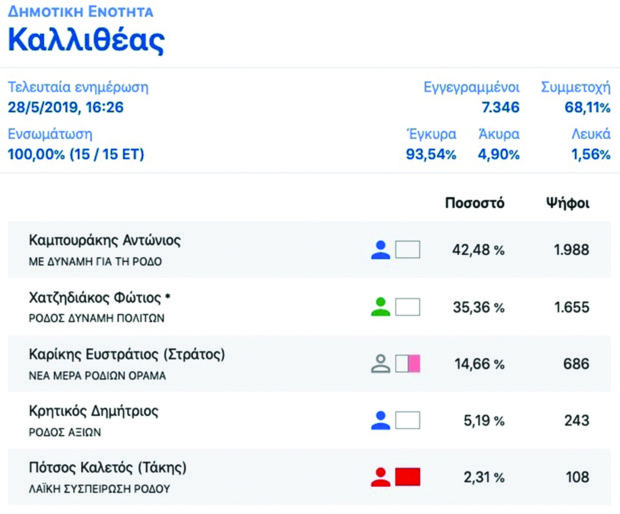
Task: Click blue person icon beside Κρητικός Δημήτριος
Action: tap(380, 420)
